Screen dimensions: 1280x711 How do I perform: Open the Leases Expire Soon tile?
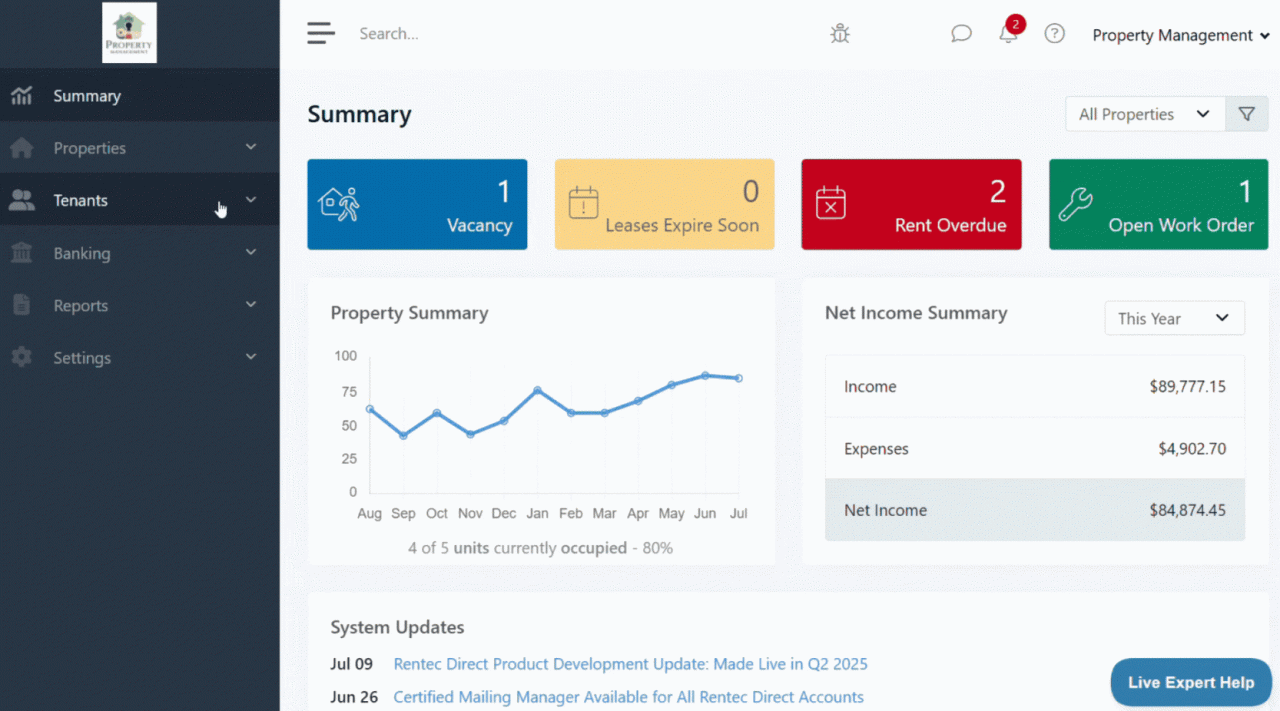point(664,204)
